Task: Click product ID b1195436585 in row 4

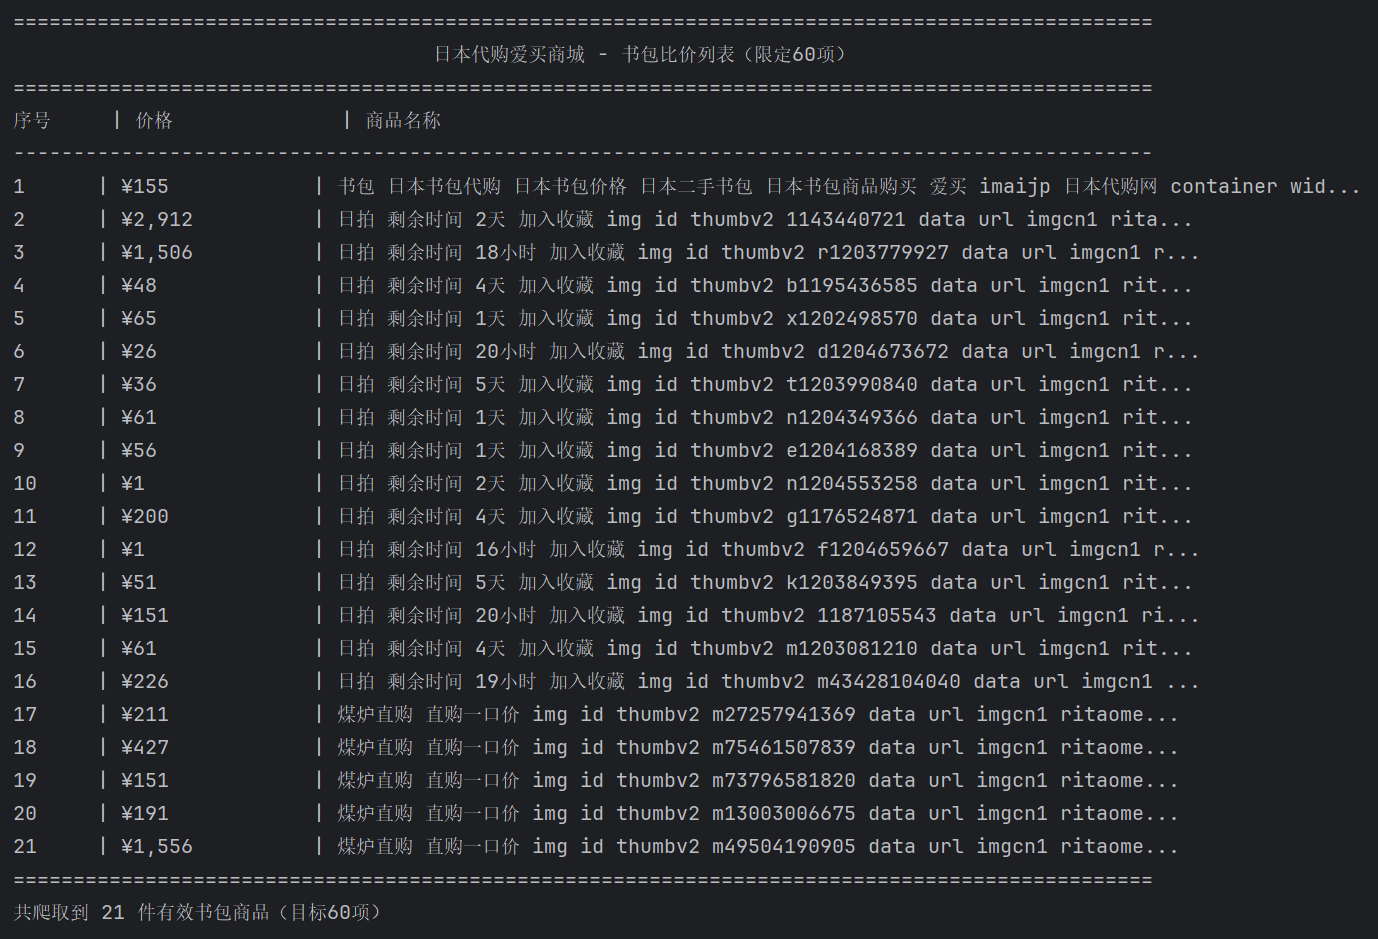Action: (852, 285)
